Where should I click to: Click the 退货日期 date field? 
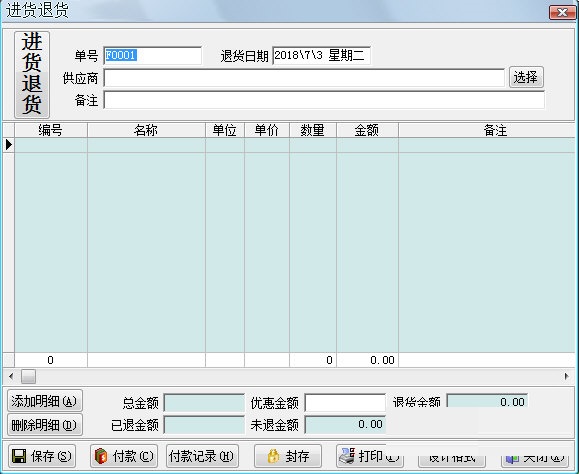tap(321, 56)
